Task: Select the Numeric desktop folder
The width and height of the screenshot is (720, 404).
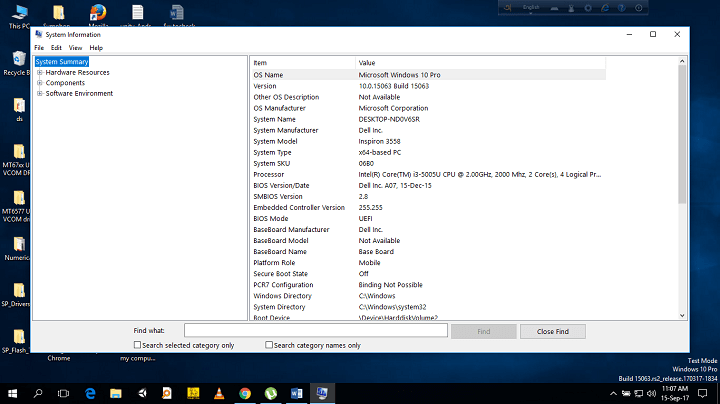Action: (17, 248)
